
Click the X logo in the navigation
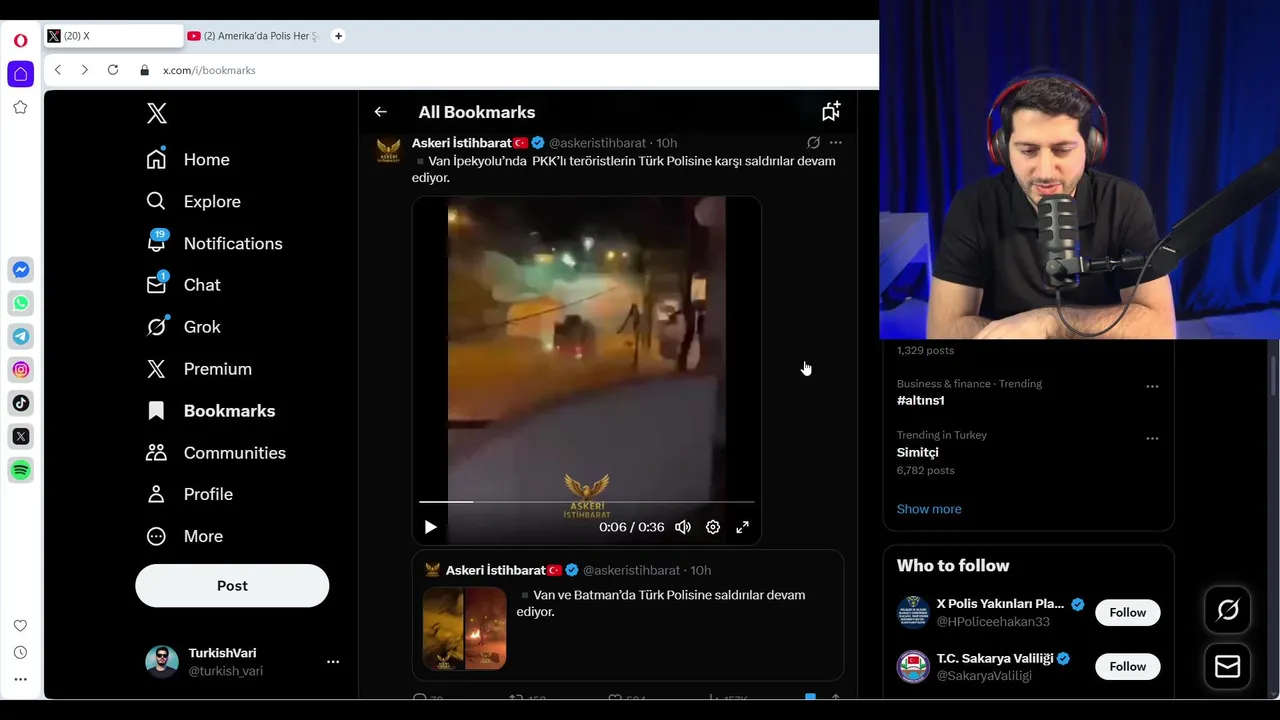click(156, 113)
